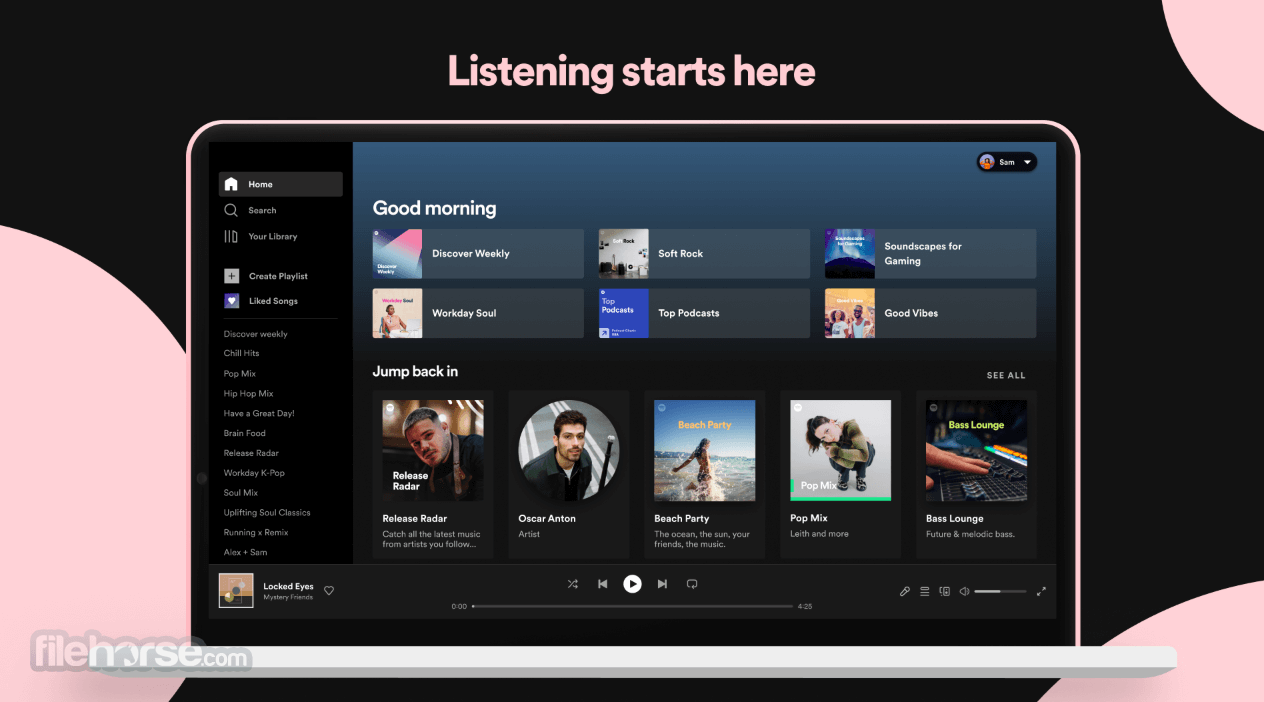This screenshot has width=1264, height=702.
Task: Open Discover Weekly tile
Action: coord(478,254)
